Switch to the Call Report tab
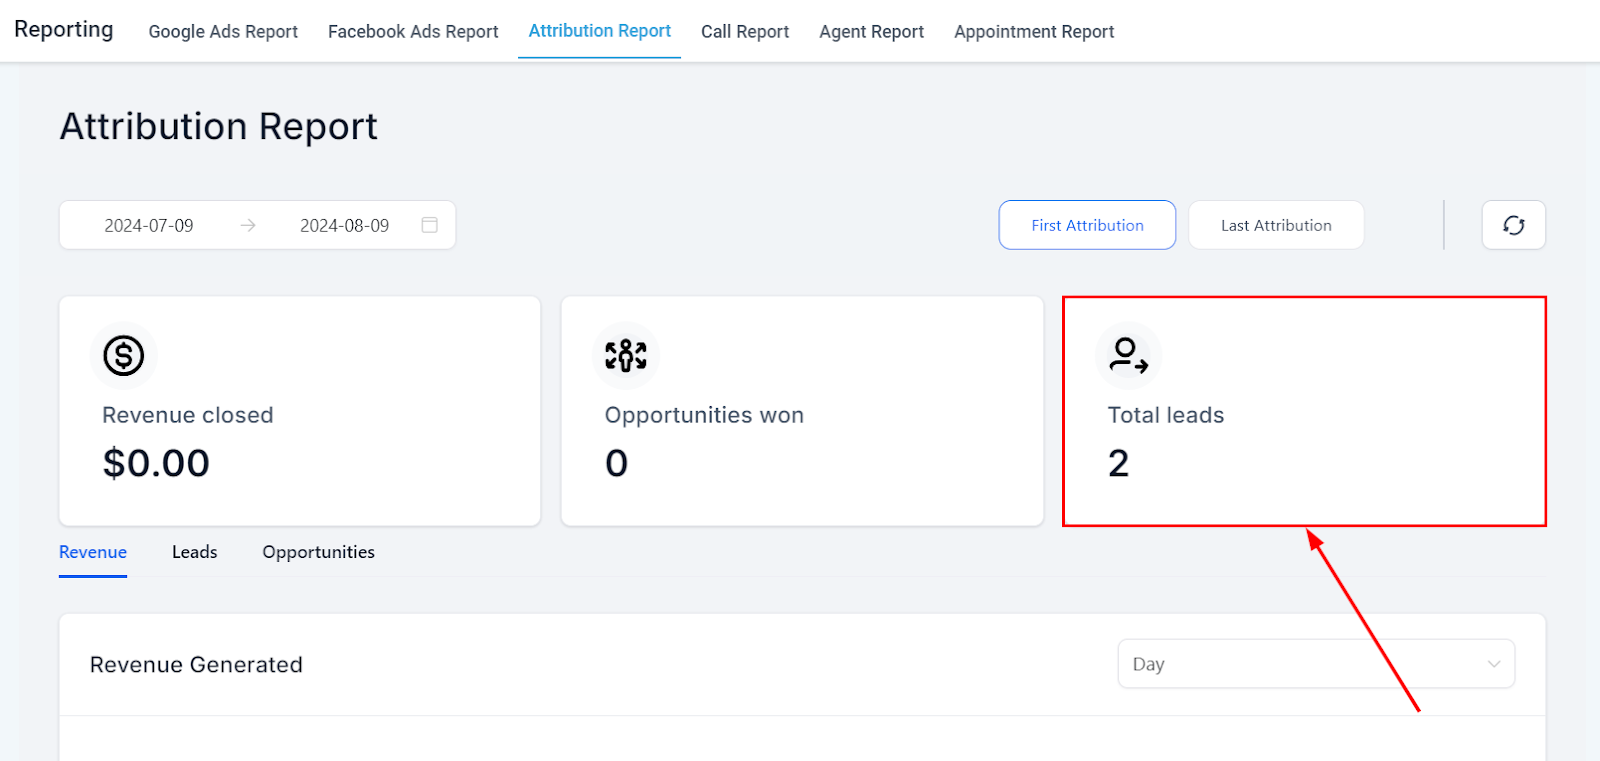 (745, 32)
